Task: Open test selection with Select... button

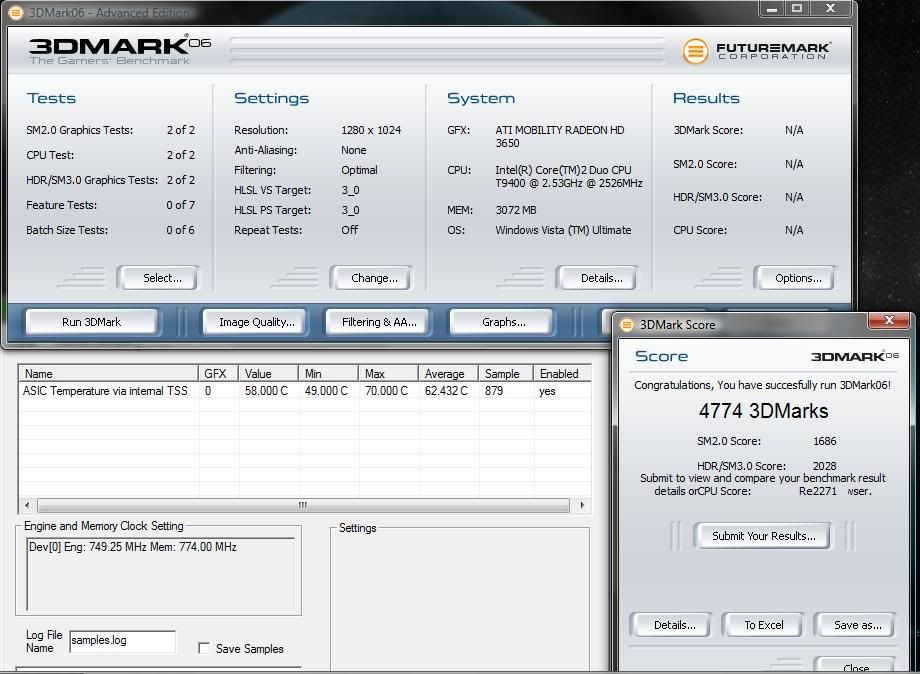Action: (158, 278)
